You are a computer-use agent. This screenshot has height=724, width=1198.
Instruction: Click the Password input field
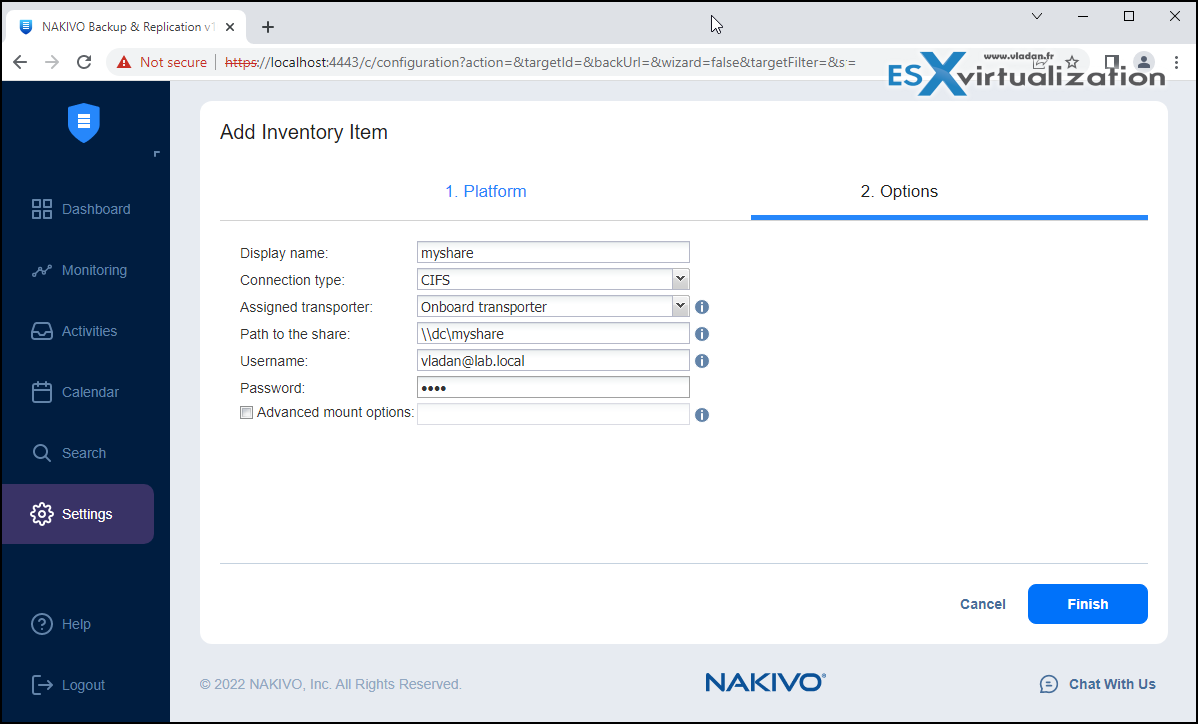click(x=553, y=387)
